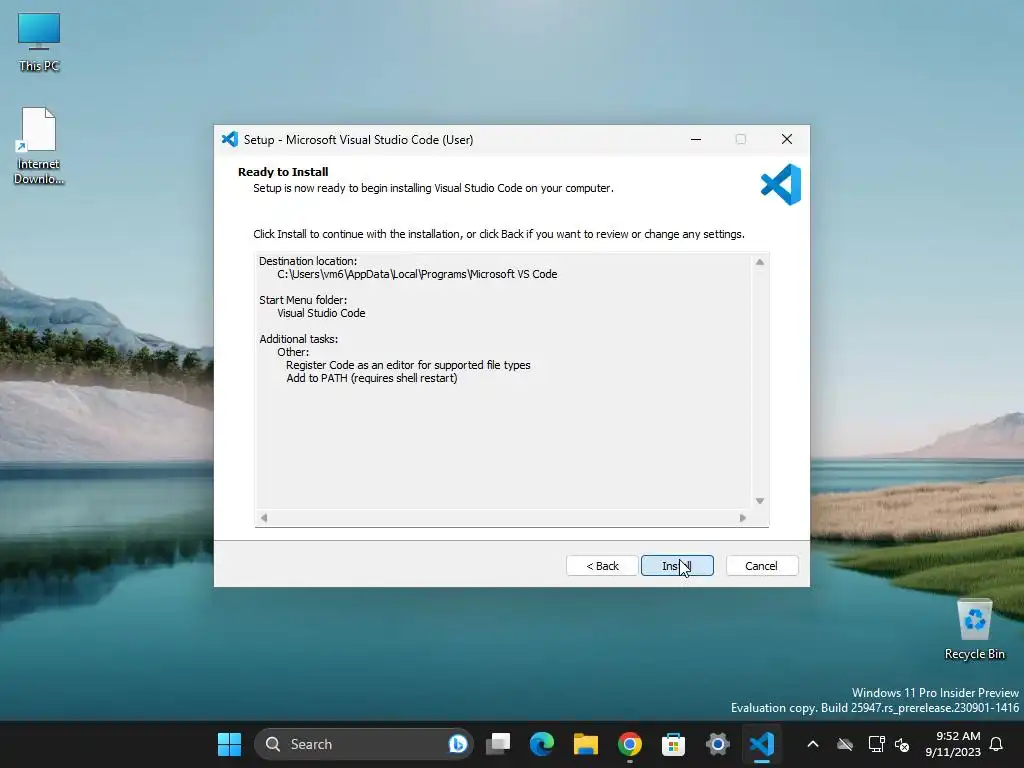
Task: Click 'Add to PATH (requires shell restart)' line
Action: click(372, 378)
